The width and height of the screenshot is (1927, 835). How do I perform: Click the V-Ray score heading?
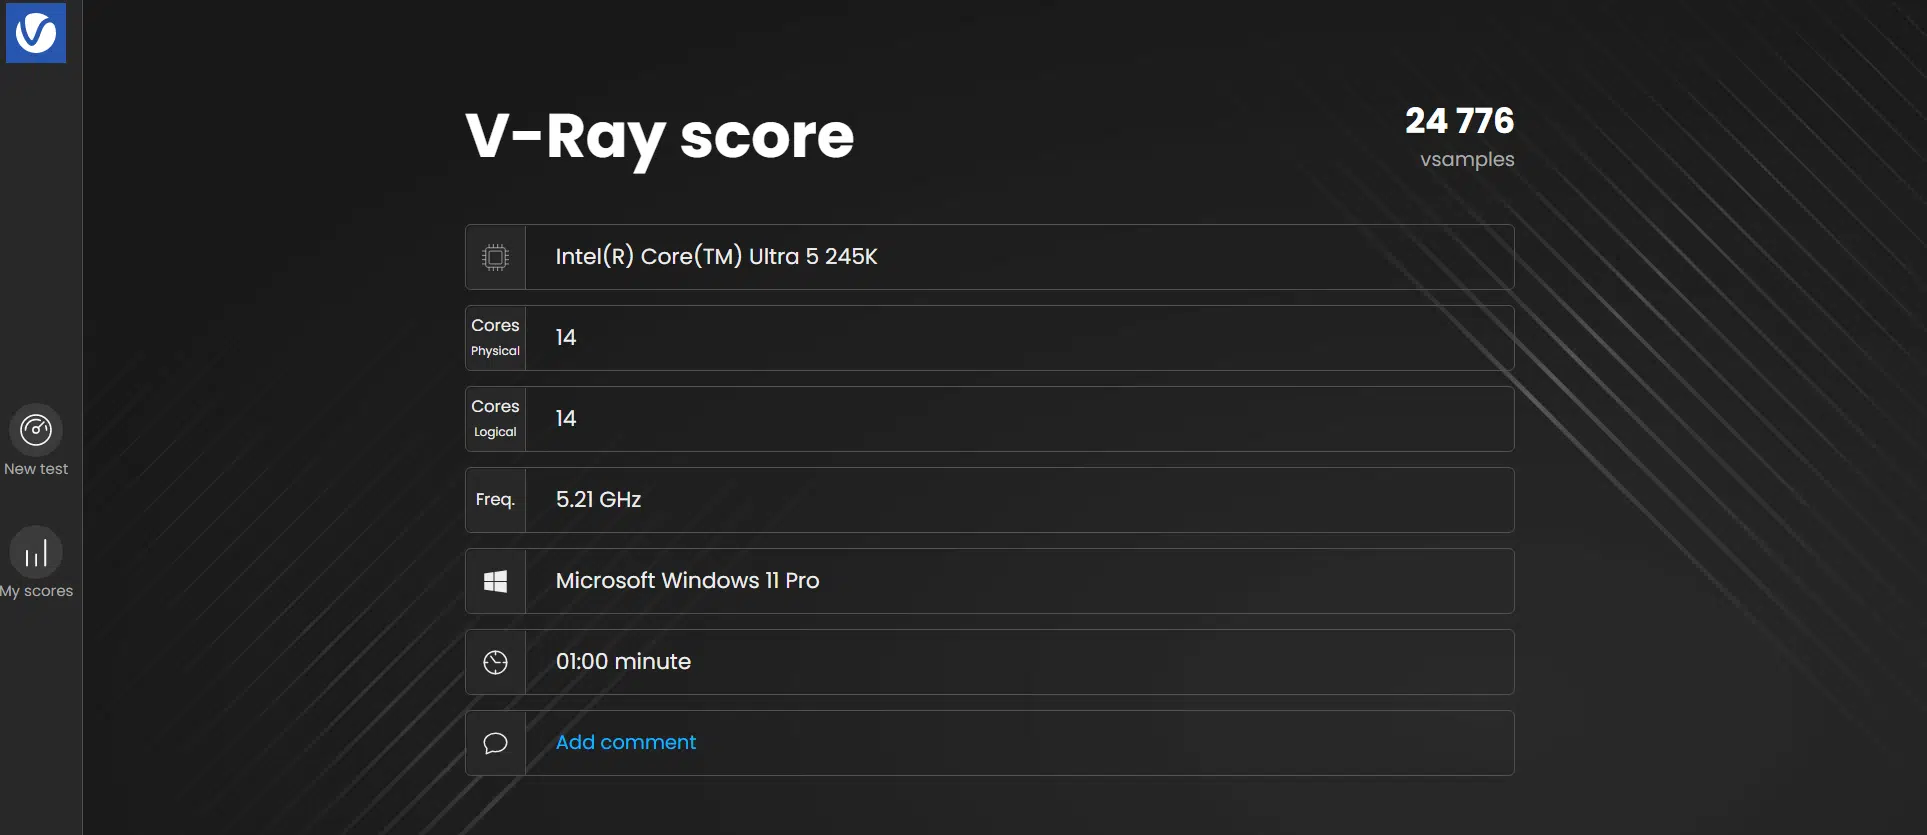(659, 136)
